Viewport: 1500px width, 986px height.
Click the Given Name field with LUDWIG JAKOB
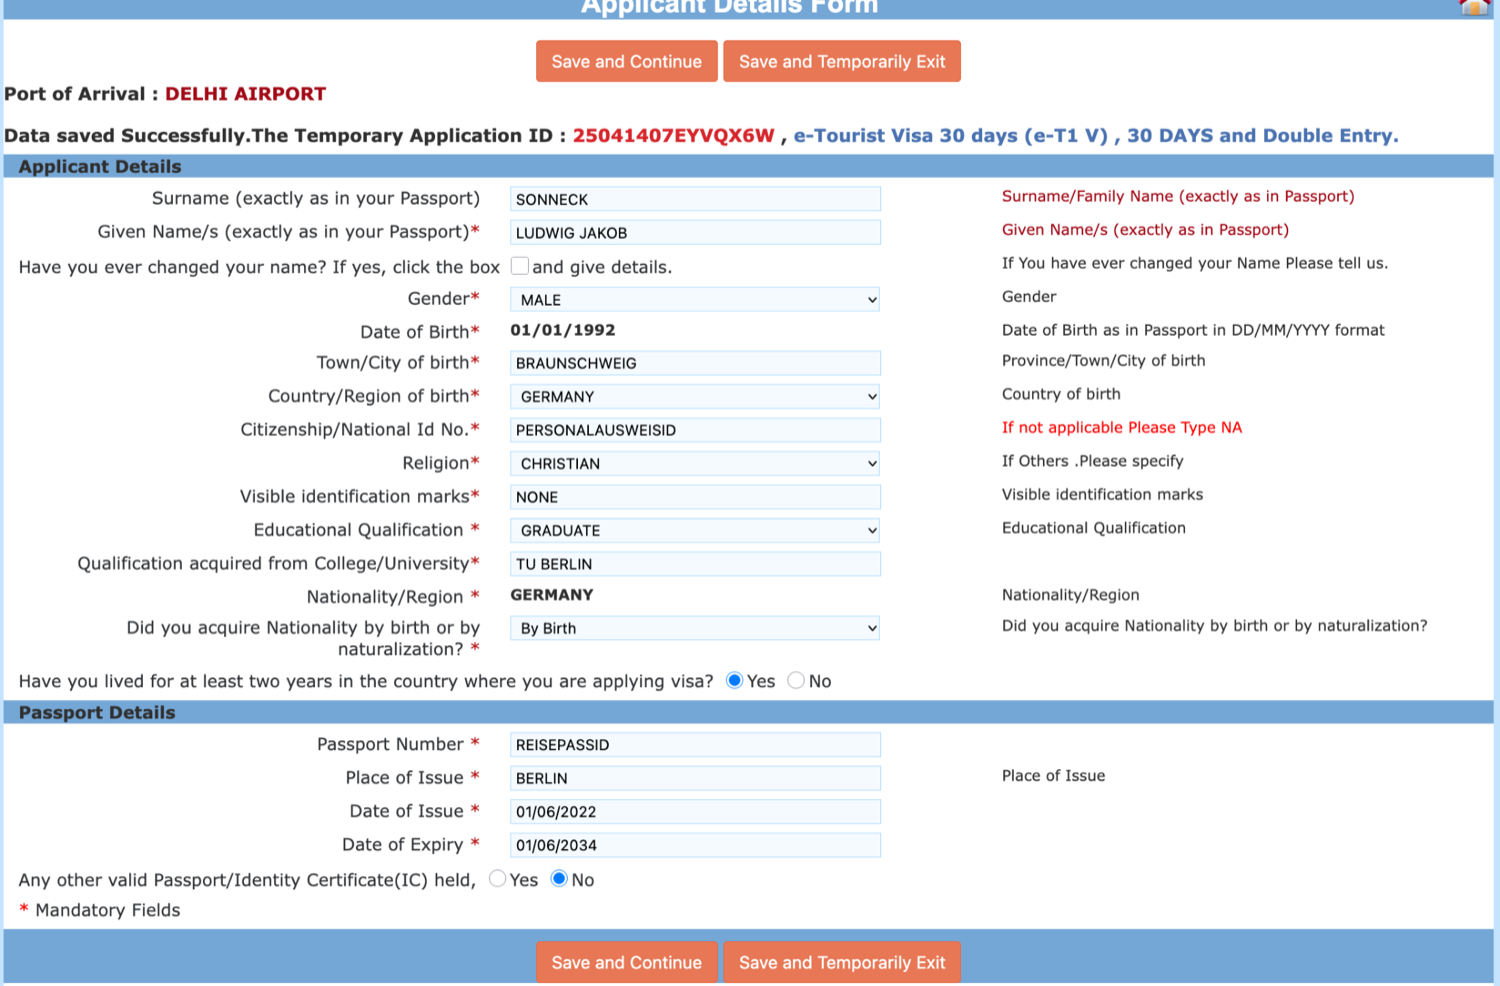[695, 232]
